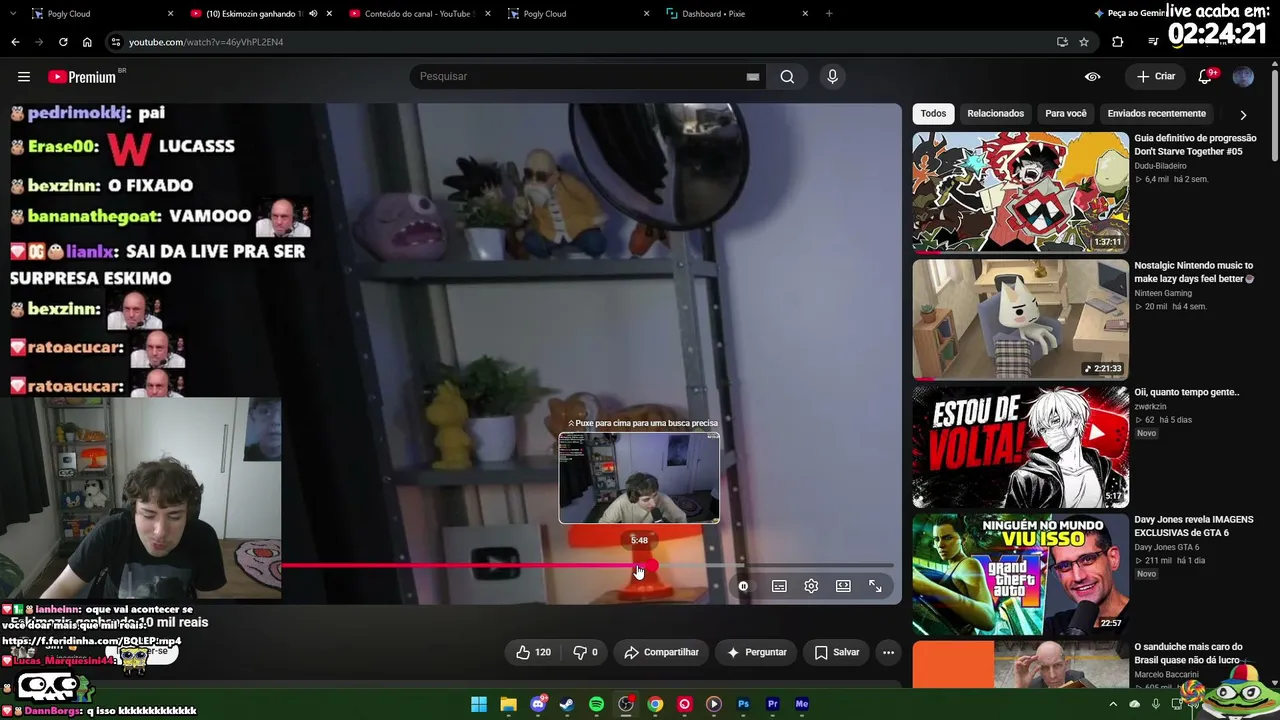This screenshot has width=1280, height=720.
Task: Switch video to theater mode
Action: point(843,586)
